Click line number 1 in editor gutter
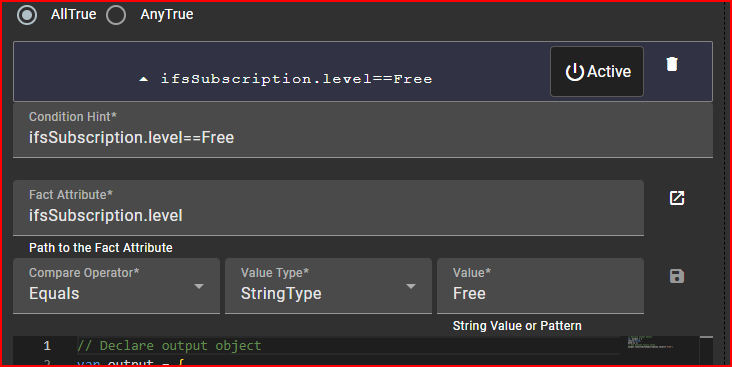This screenshot has width=732, height=367. pyautogui.click(x=47, y=346)
